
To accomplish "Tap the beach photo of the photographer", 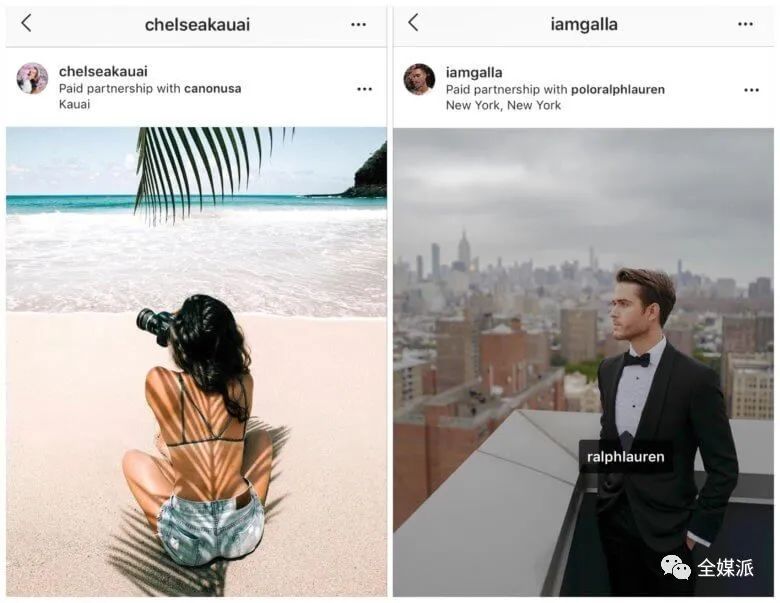I will tap(196, 362).
